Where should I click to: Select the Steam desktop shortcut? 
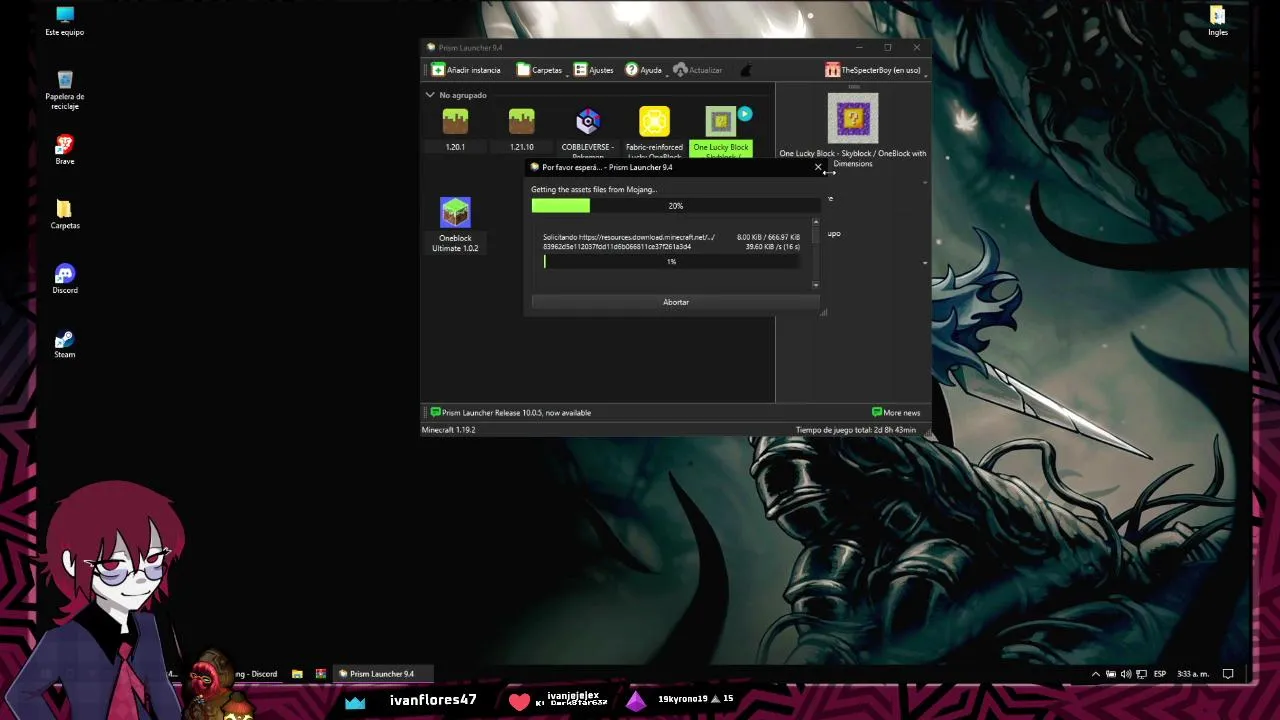click(x=65, y=343)
